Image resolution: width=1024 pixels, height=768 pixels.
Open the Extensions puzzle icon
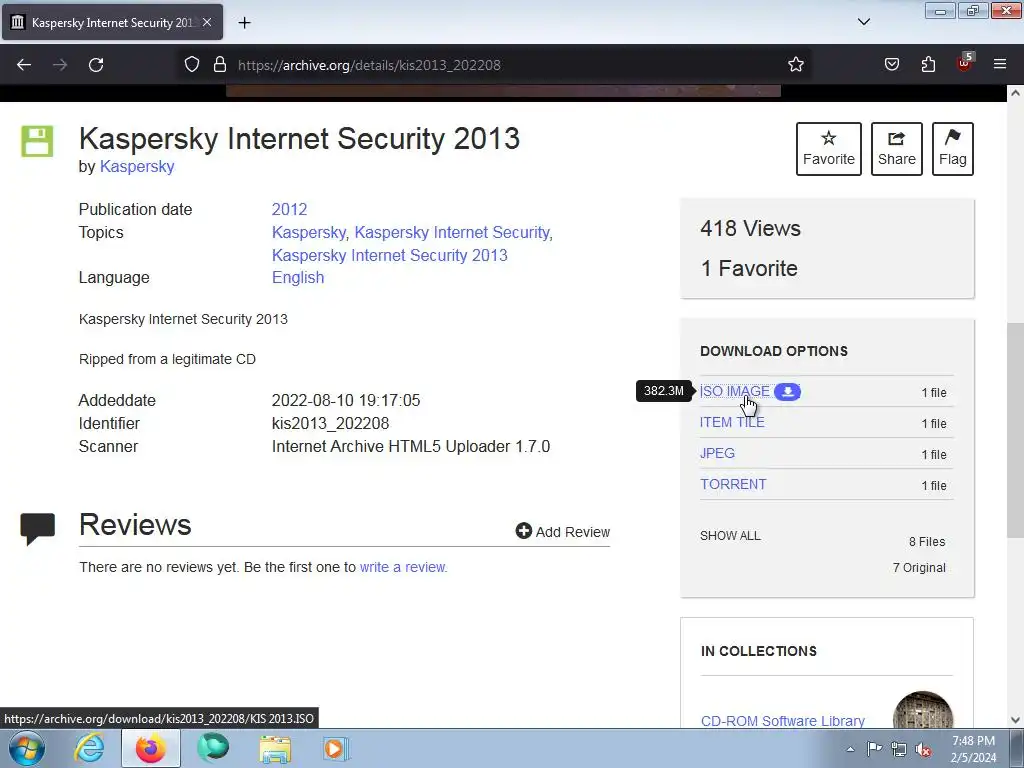point(928,65)
